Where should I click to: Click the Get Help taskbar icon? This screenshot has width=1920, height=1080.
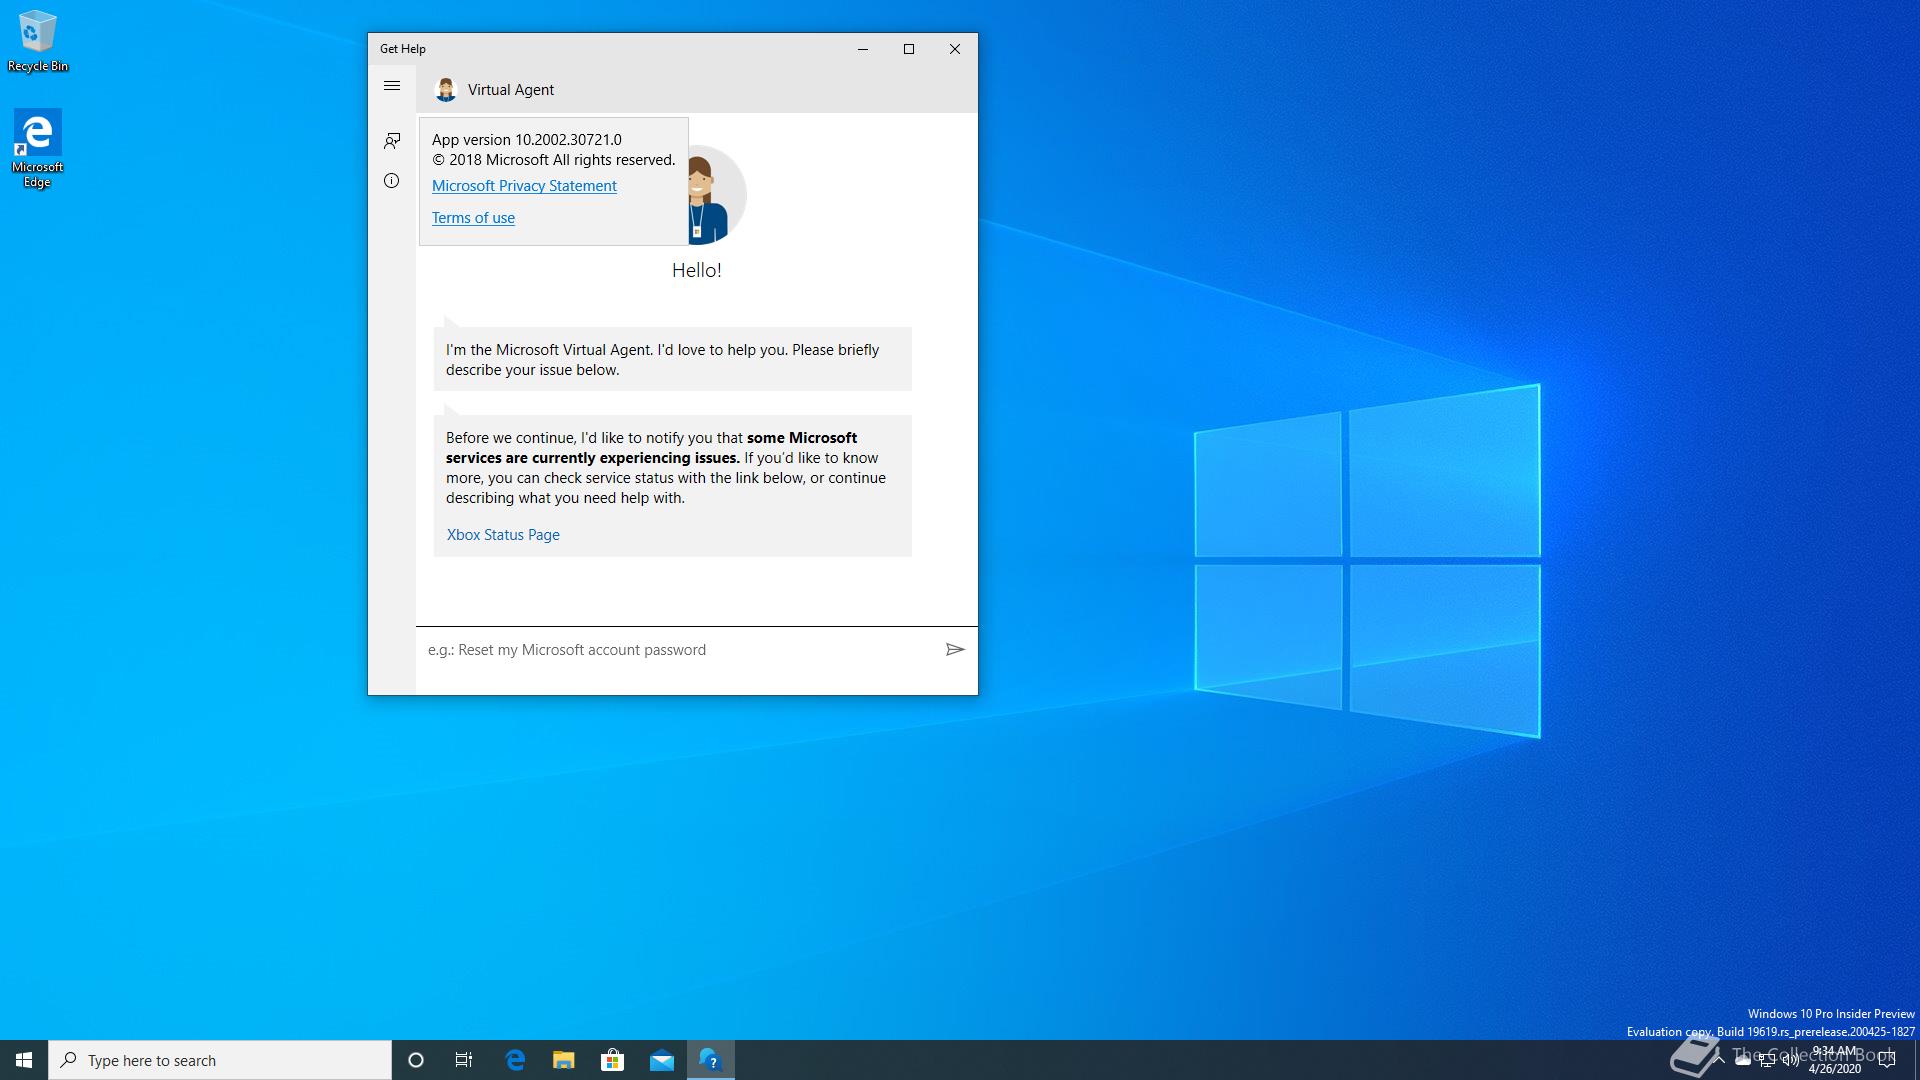click(x=711, y=1060)
